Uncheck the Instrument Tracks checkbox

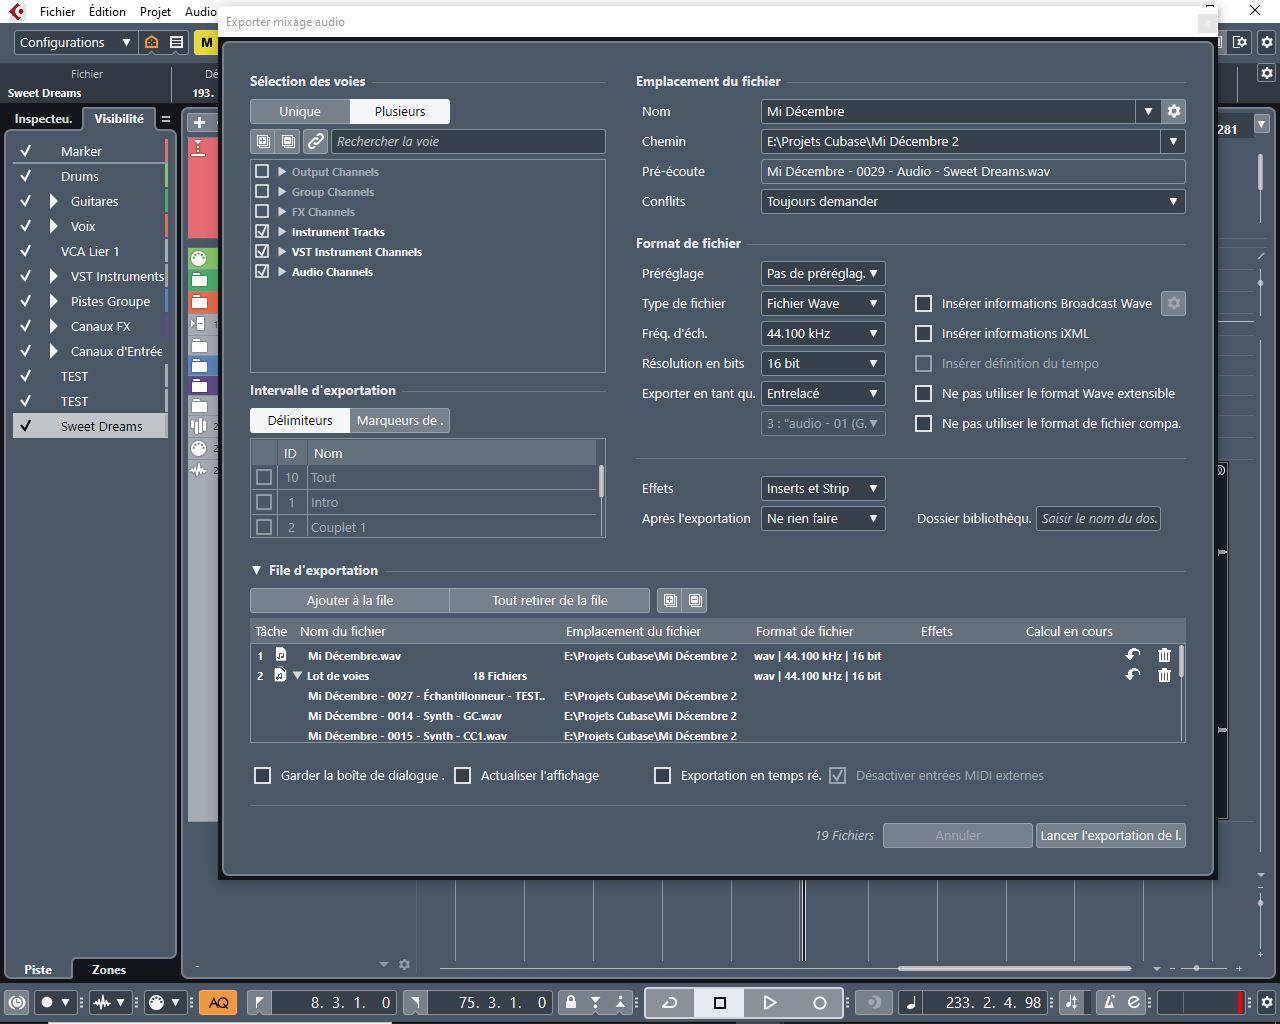[x=262, y=231]
